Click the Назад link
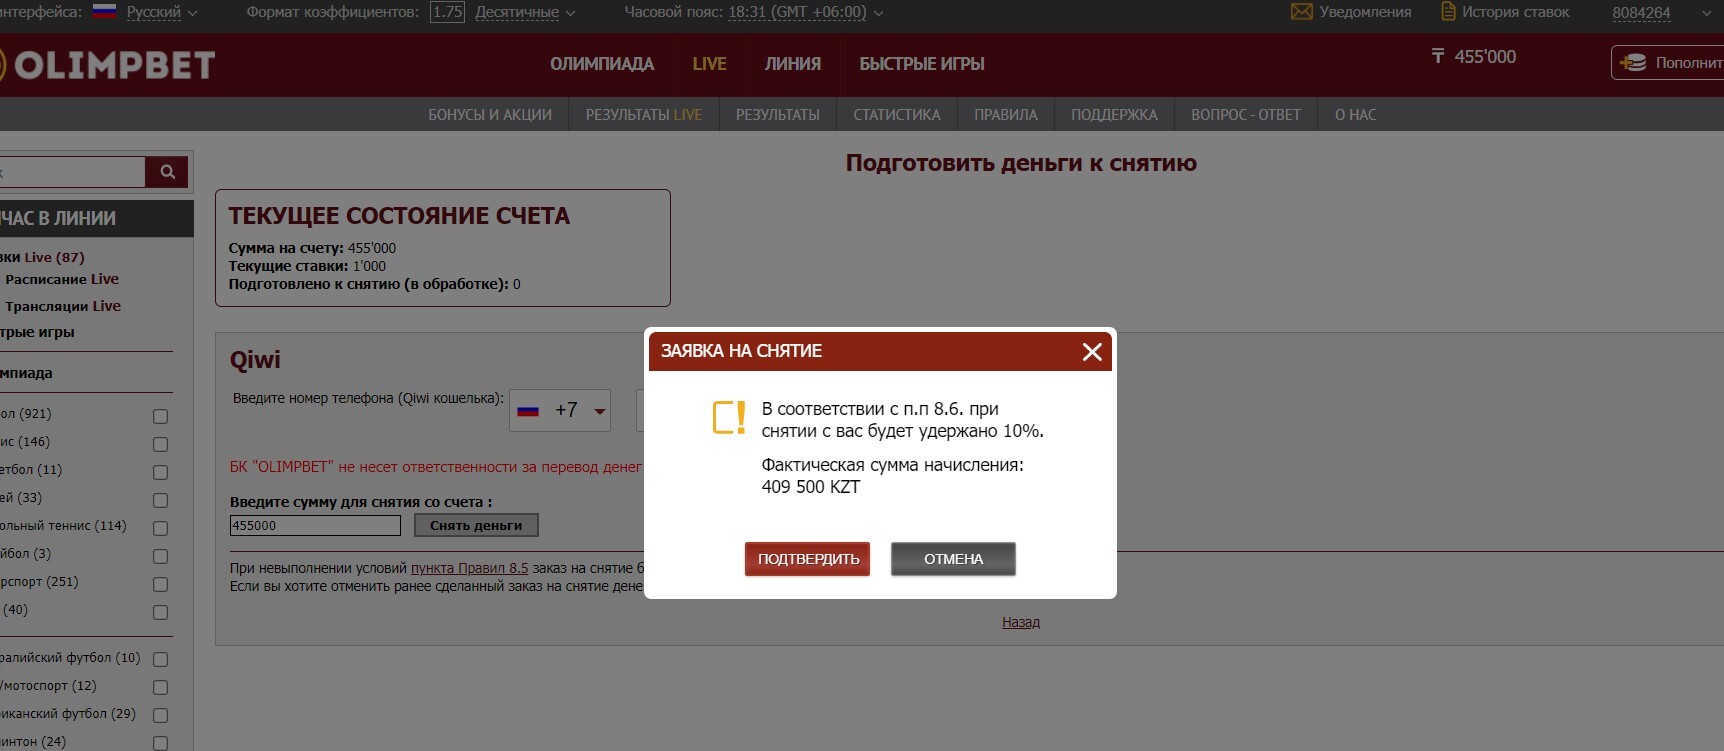This screenshot has width=1724, height=751. coord(1021,622)
